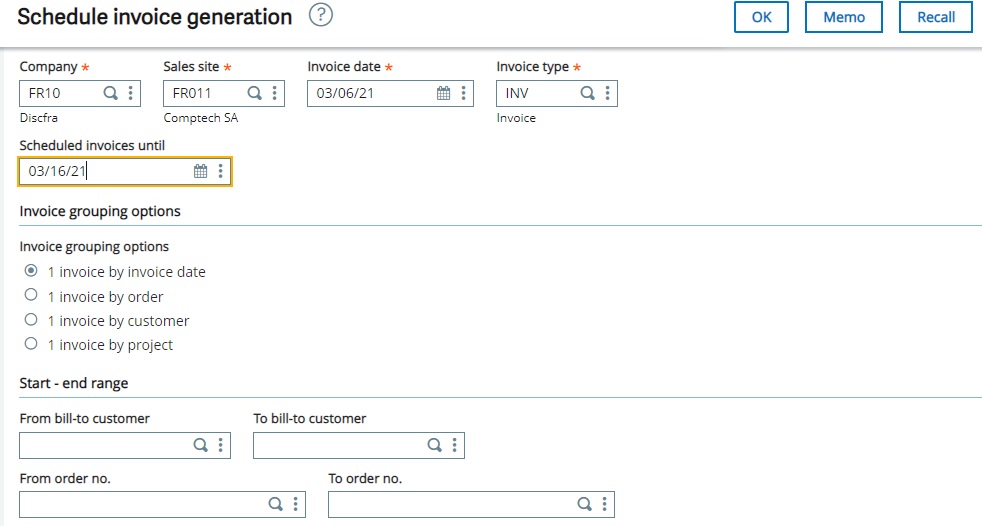Open Invoice type field actions dots
This screenshot has height=526, width=982.
coord(607,93)
